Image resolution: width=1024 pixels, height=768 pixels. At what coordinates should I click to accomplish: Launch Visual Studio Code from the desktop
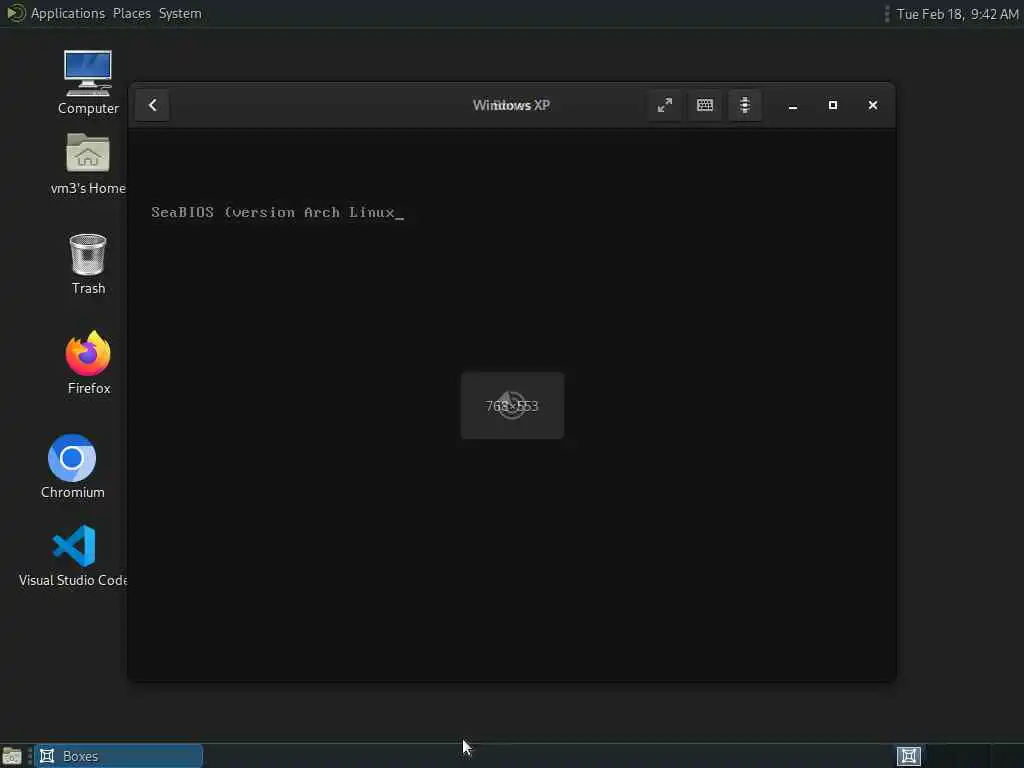click(x=73, y=556)
